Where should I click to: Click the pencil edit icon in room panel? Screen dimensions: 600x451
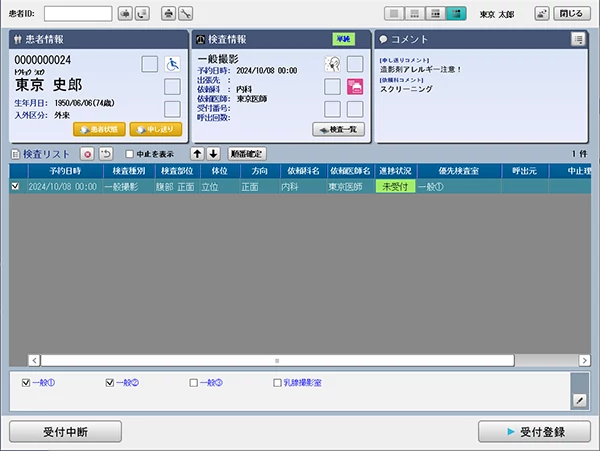pyautogui.click(x=580, y=401)
